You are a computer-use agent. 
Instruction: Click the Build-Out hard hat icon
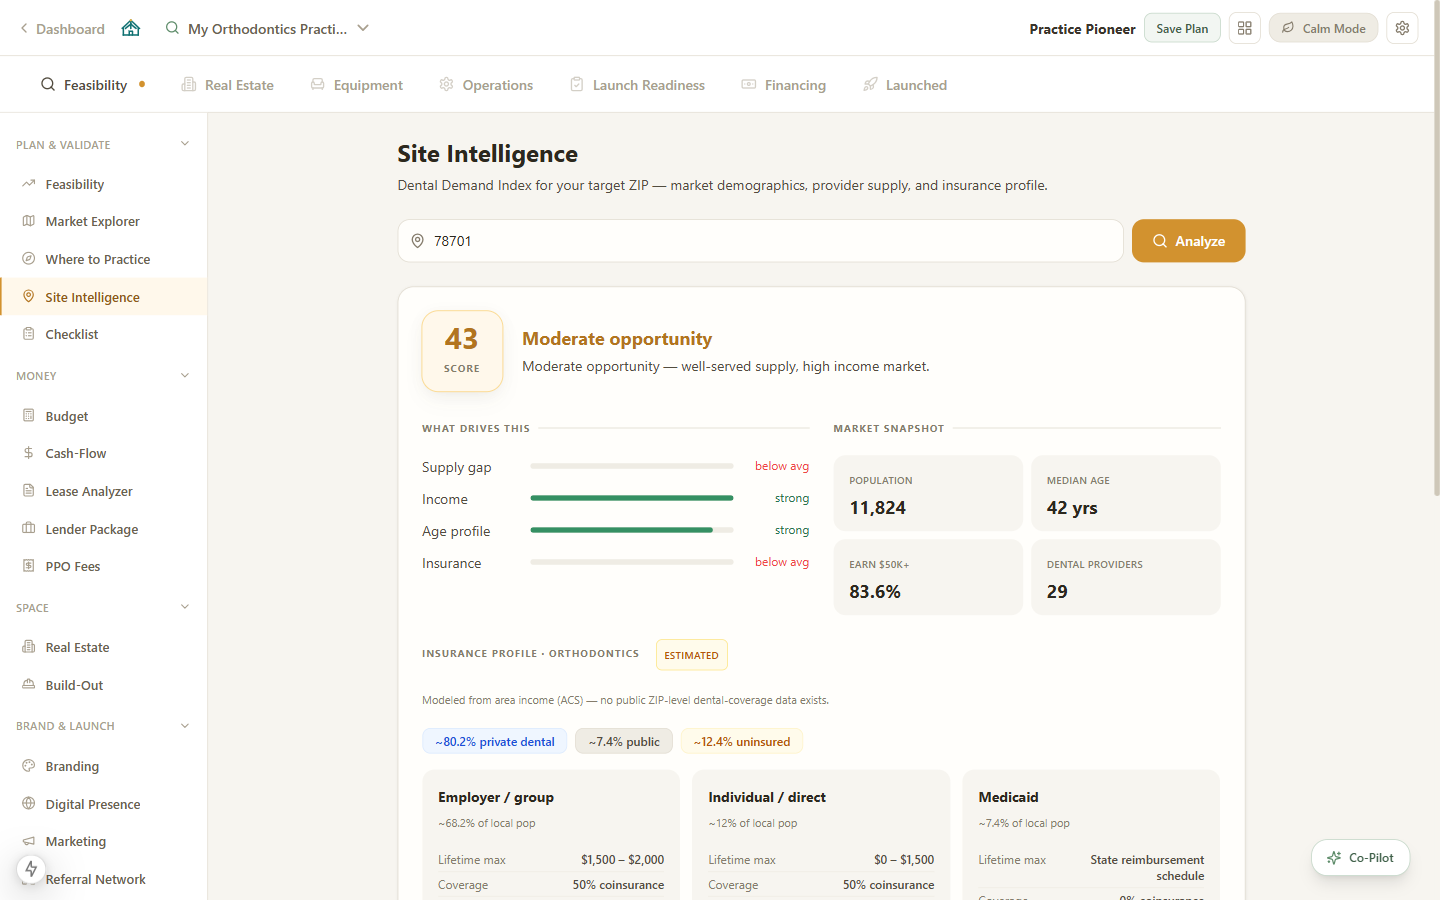(x=29, y=685)
